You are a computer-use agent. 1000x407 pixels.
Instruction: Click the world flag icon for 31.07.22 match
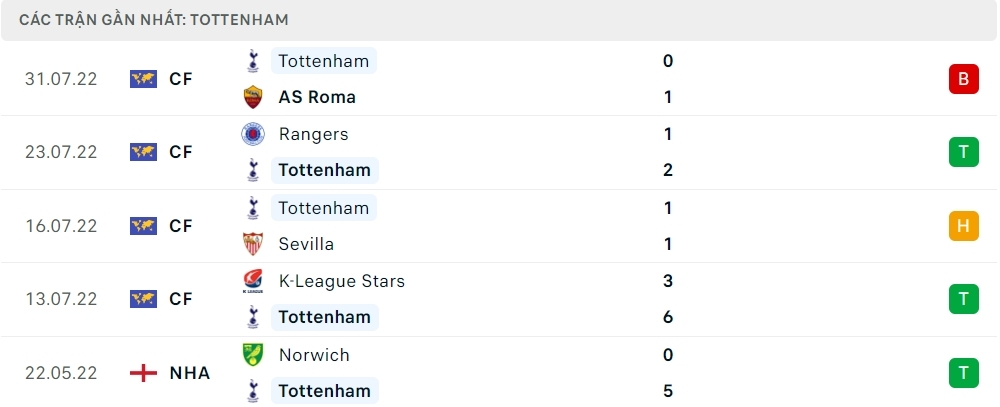pos(144,79)
